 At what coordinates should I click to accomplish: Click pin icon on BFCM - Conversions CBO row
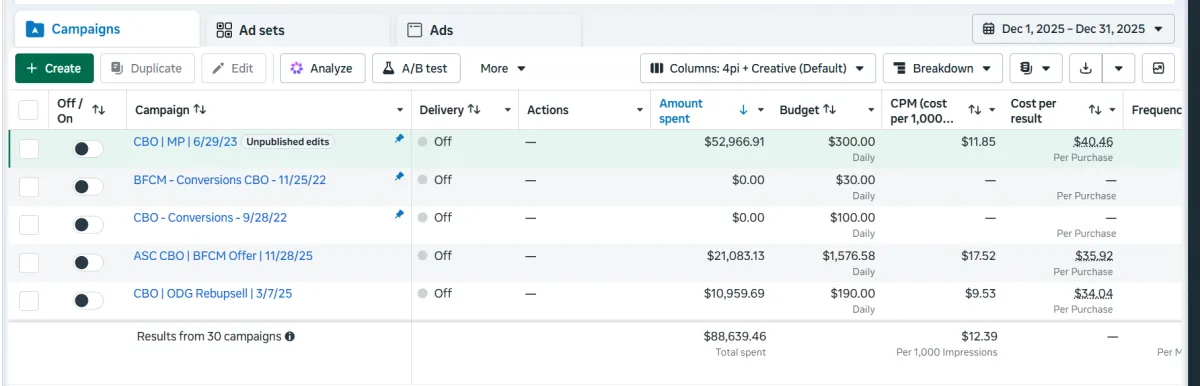[399, 177]
